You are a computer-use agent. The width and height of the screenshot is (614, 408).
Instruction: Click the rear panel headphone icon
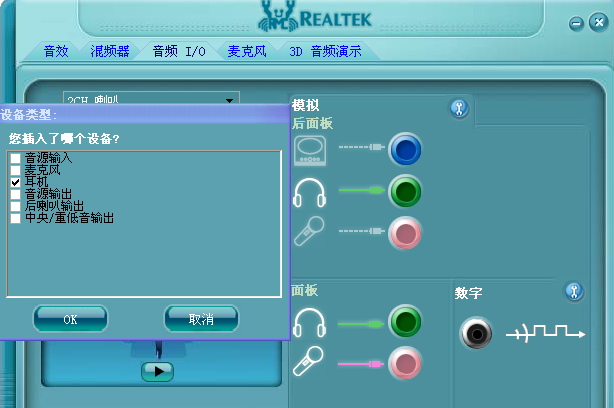pos(310,191)
